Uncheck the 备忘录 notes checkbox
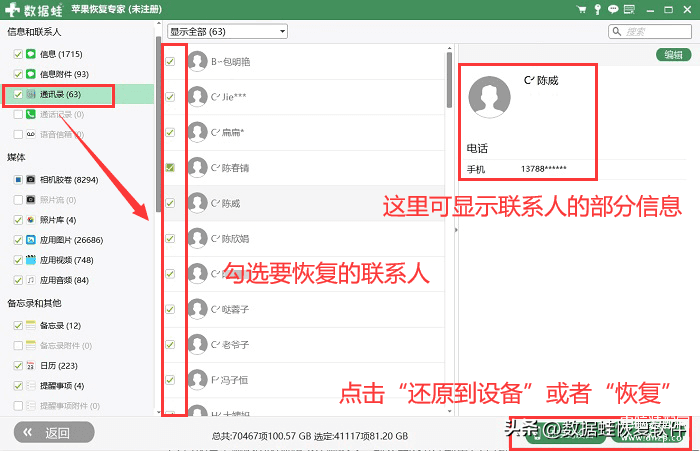The width and height of the screenshot is (700, 451). pos(18,326)
